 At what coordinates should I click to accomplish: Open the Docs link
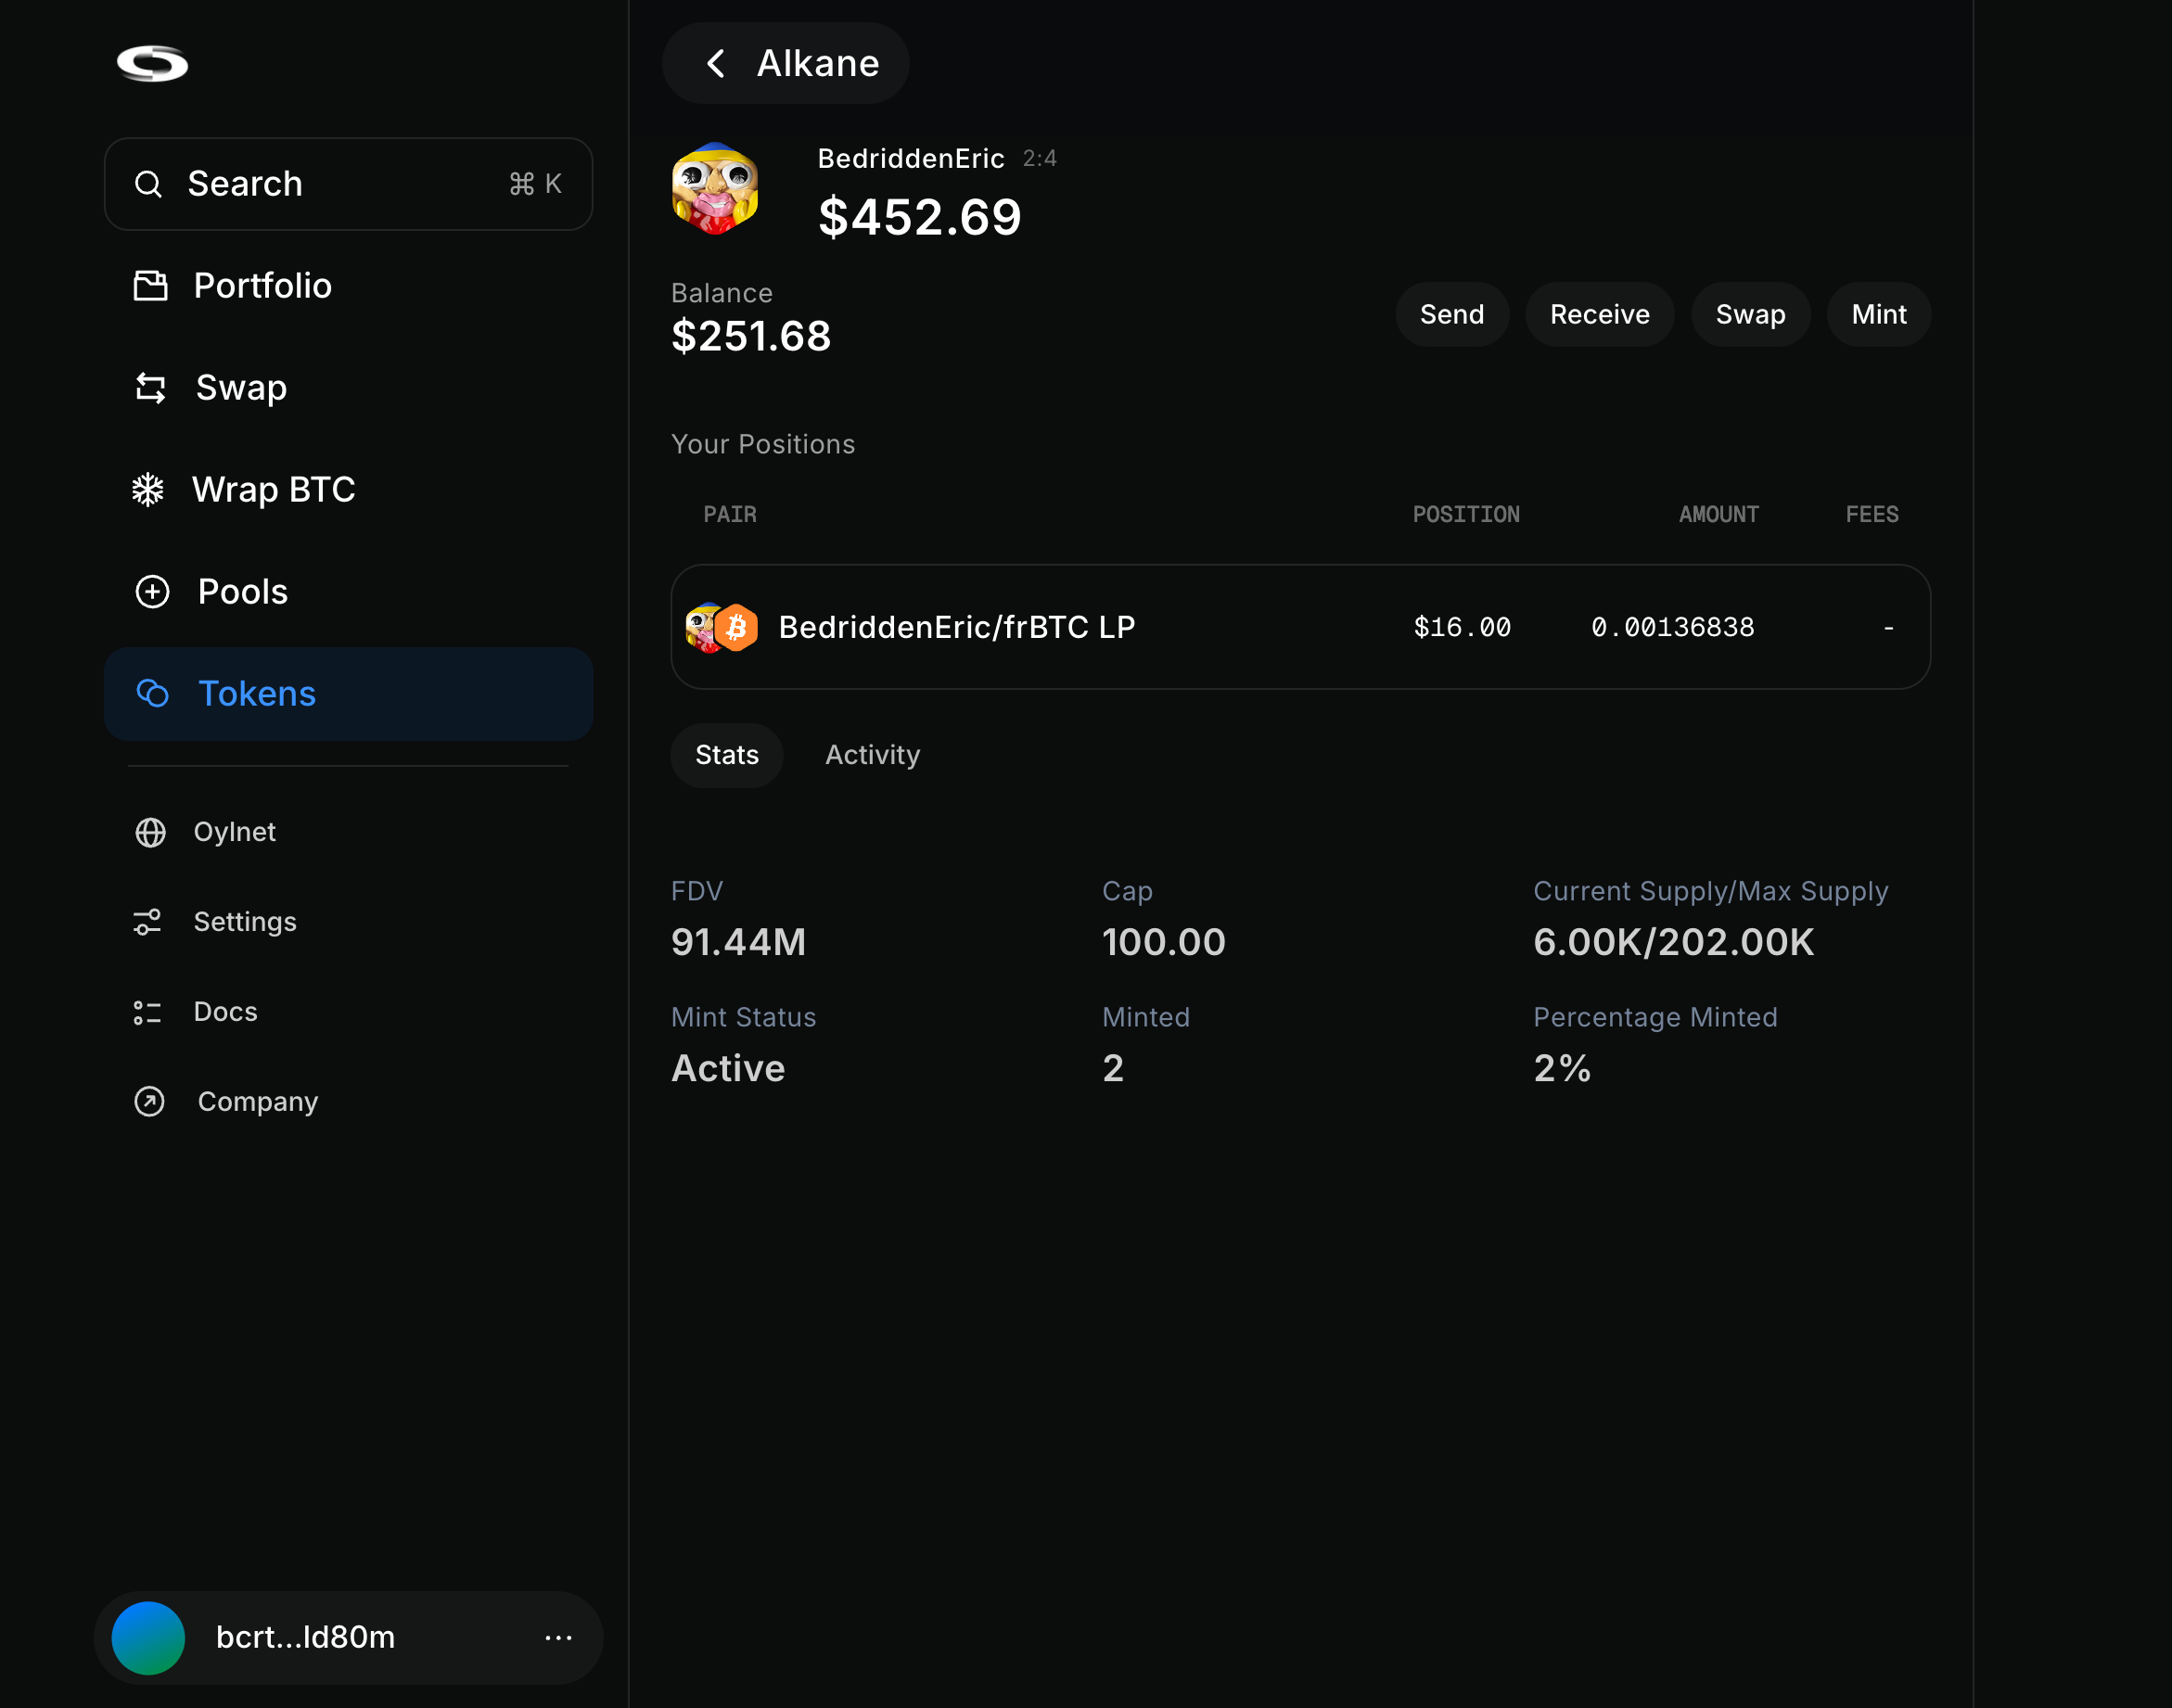click(x=225, y=1012)
